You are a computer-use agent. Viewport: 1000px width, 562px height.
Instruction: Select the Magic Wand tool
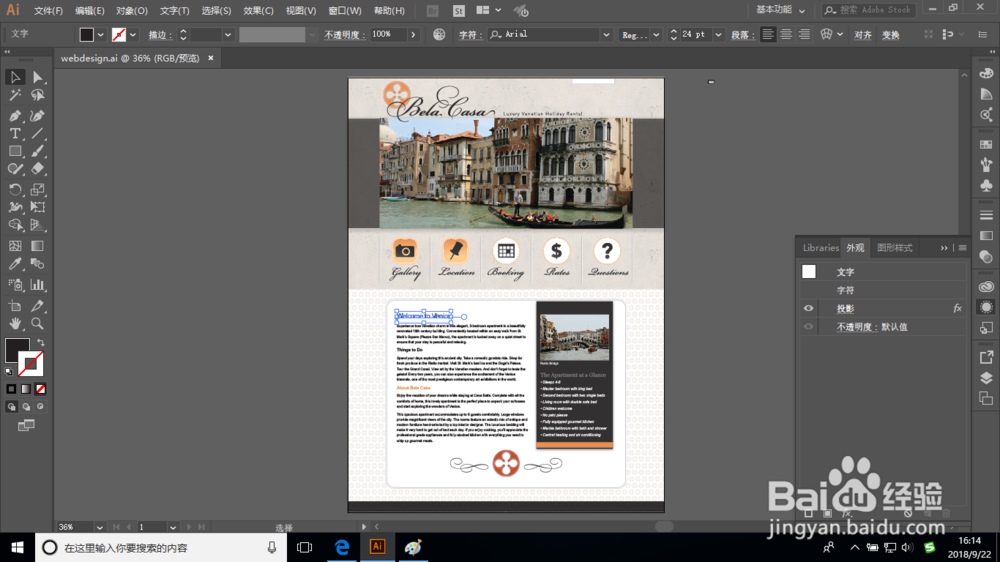(x=15, y=95)
